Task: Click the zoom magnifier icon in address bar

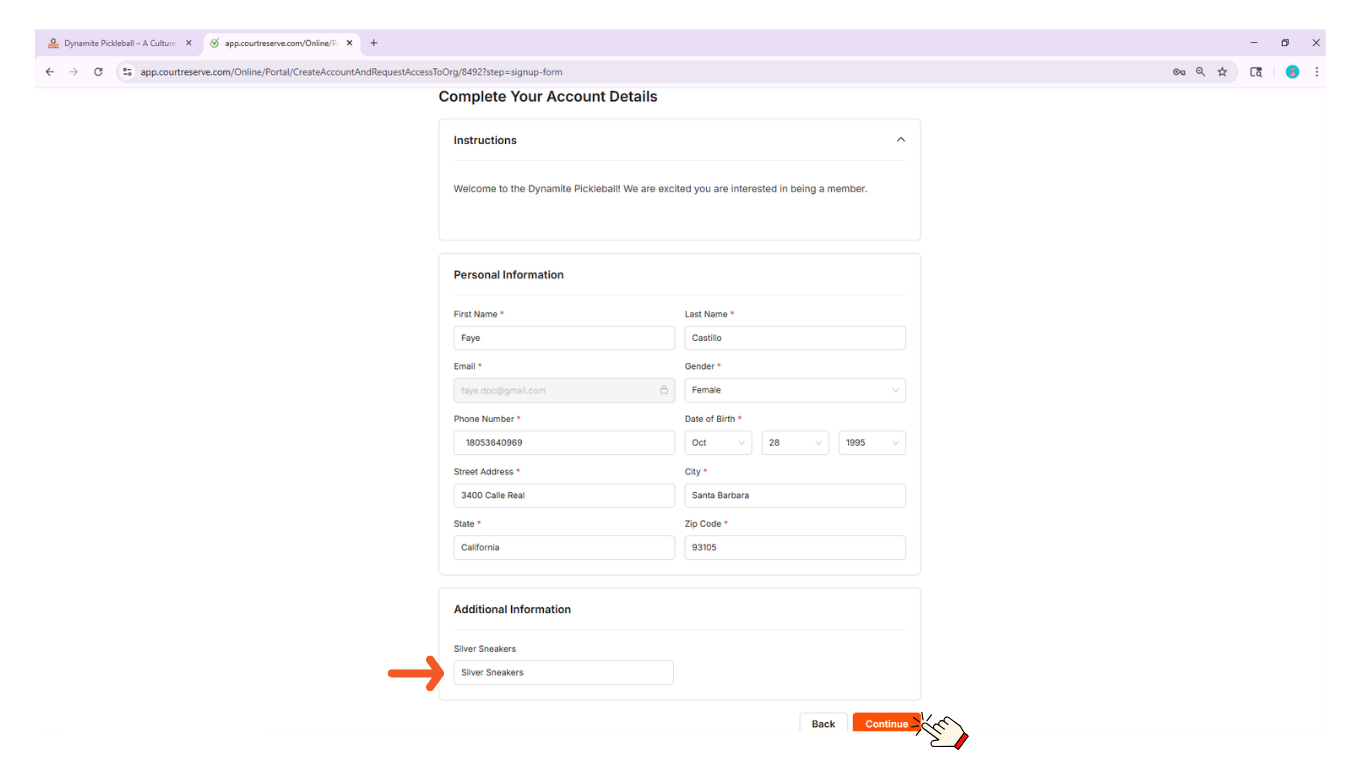Action: pyautogui.click(x=1201, y=72)
